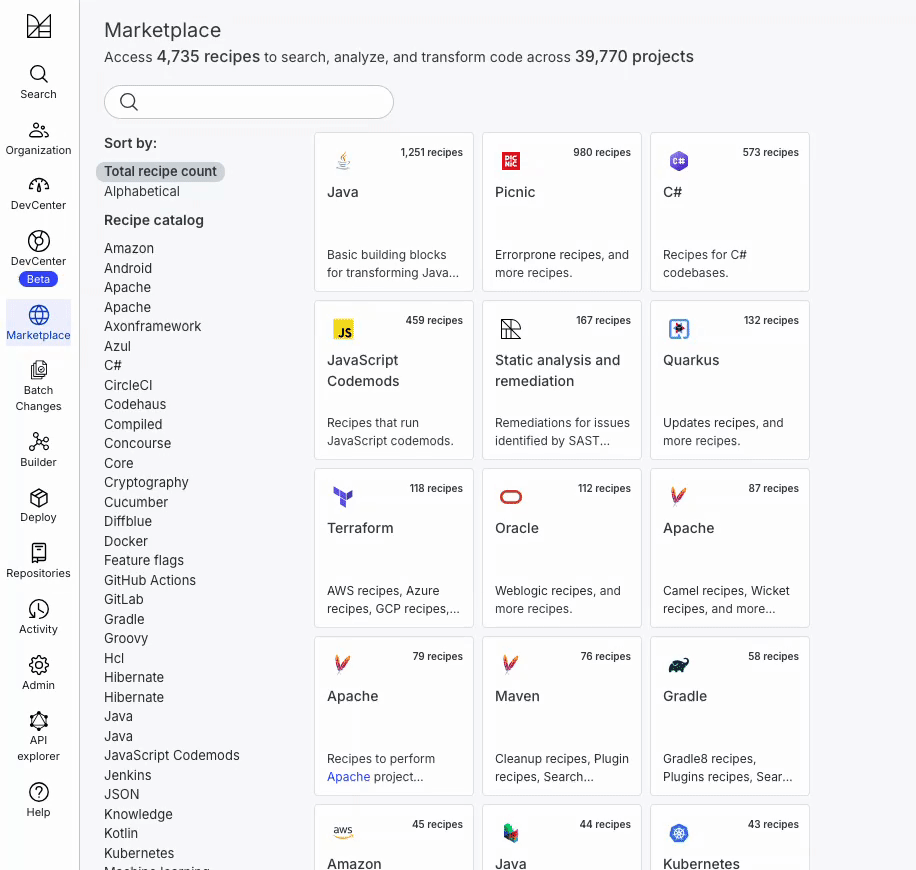
Task: Select Marketplace globe icon in sidebar
Action: [x=39, y=315]
